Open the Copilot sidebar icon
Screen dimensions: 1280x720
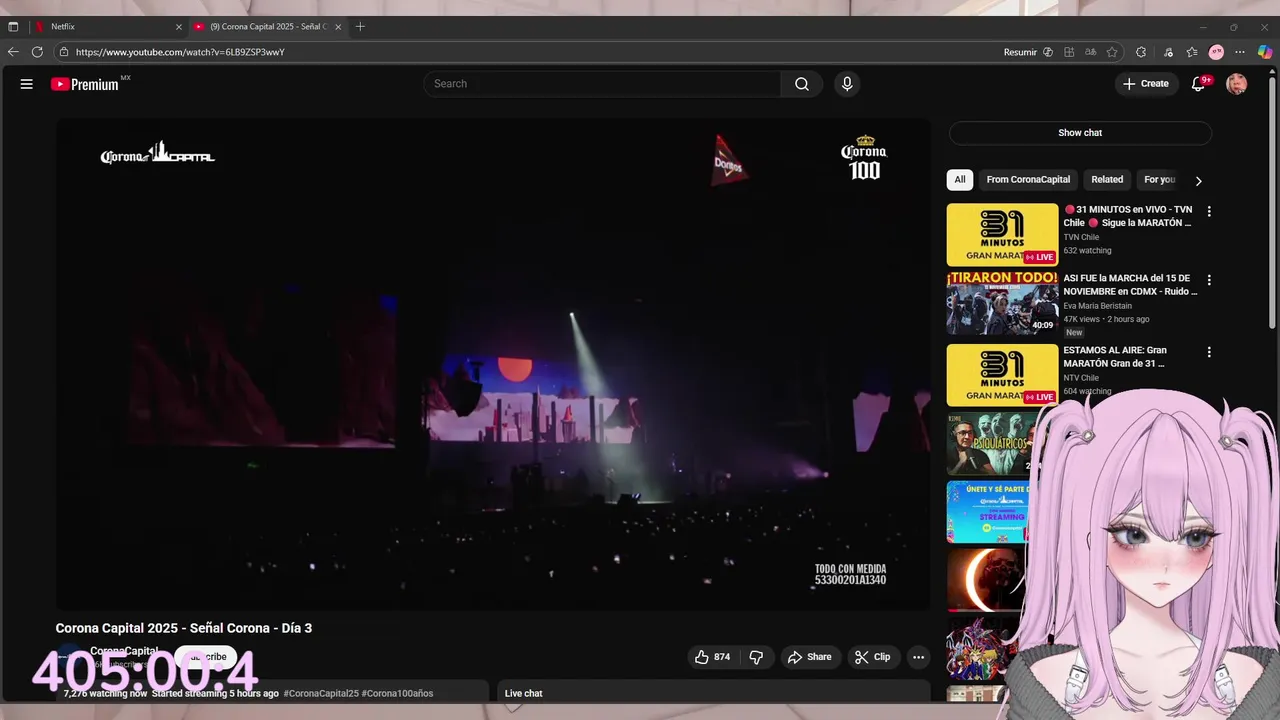coord(1264,52)
